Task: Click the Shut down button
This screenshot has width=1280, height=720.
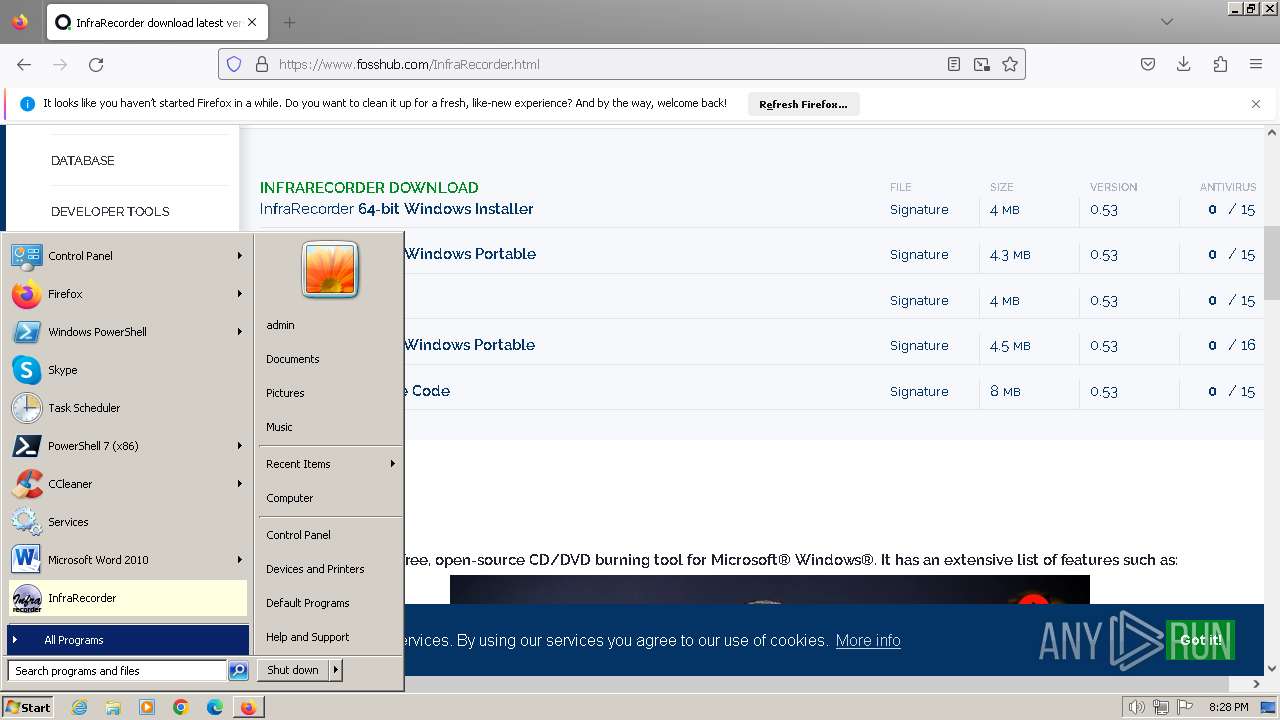Action: tap(293, 670)
